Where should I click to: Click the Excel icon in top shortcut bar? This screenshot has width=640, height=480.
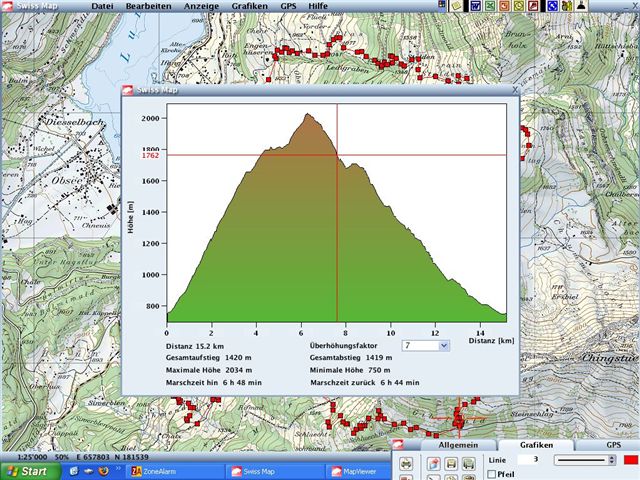point(490,6)
